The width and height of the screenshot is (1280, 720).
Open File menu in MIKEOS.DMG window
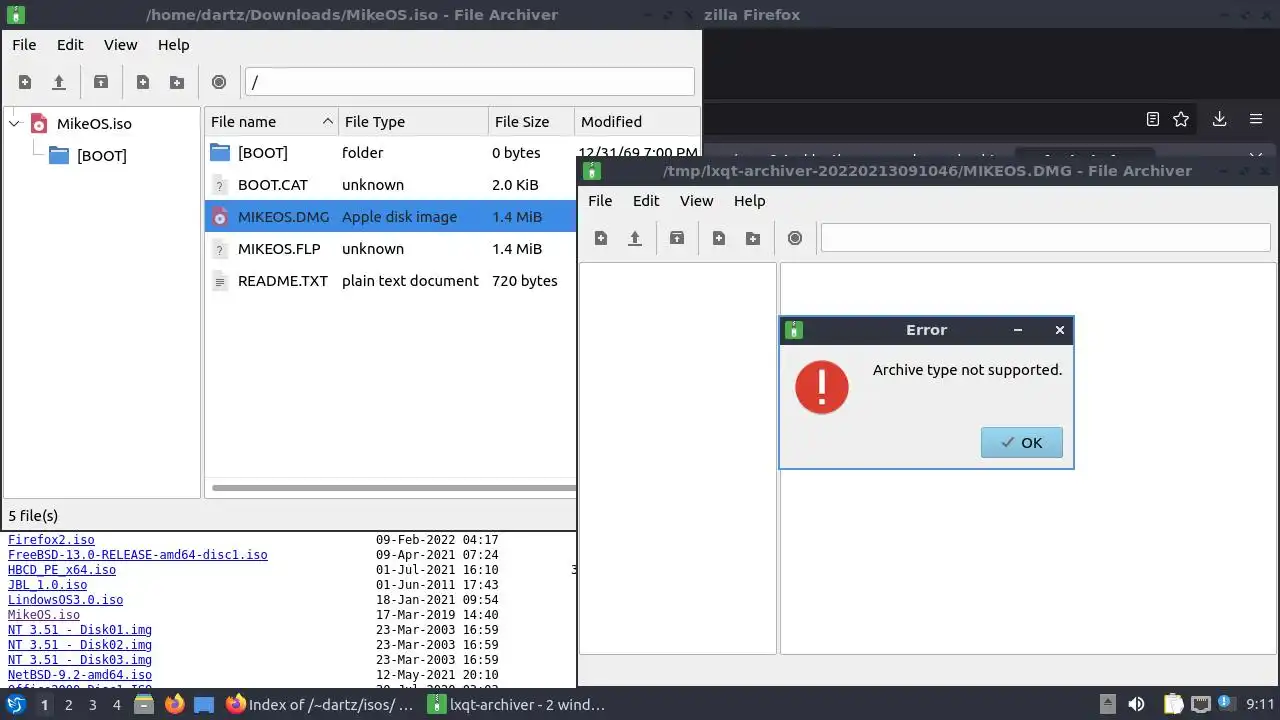click(600, 201)
